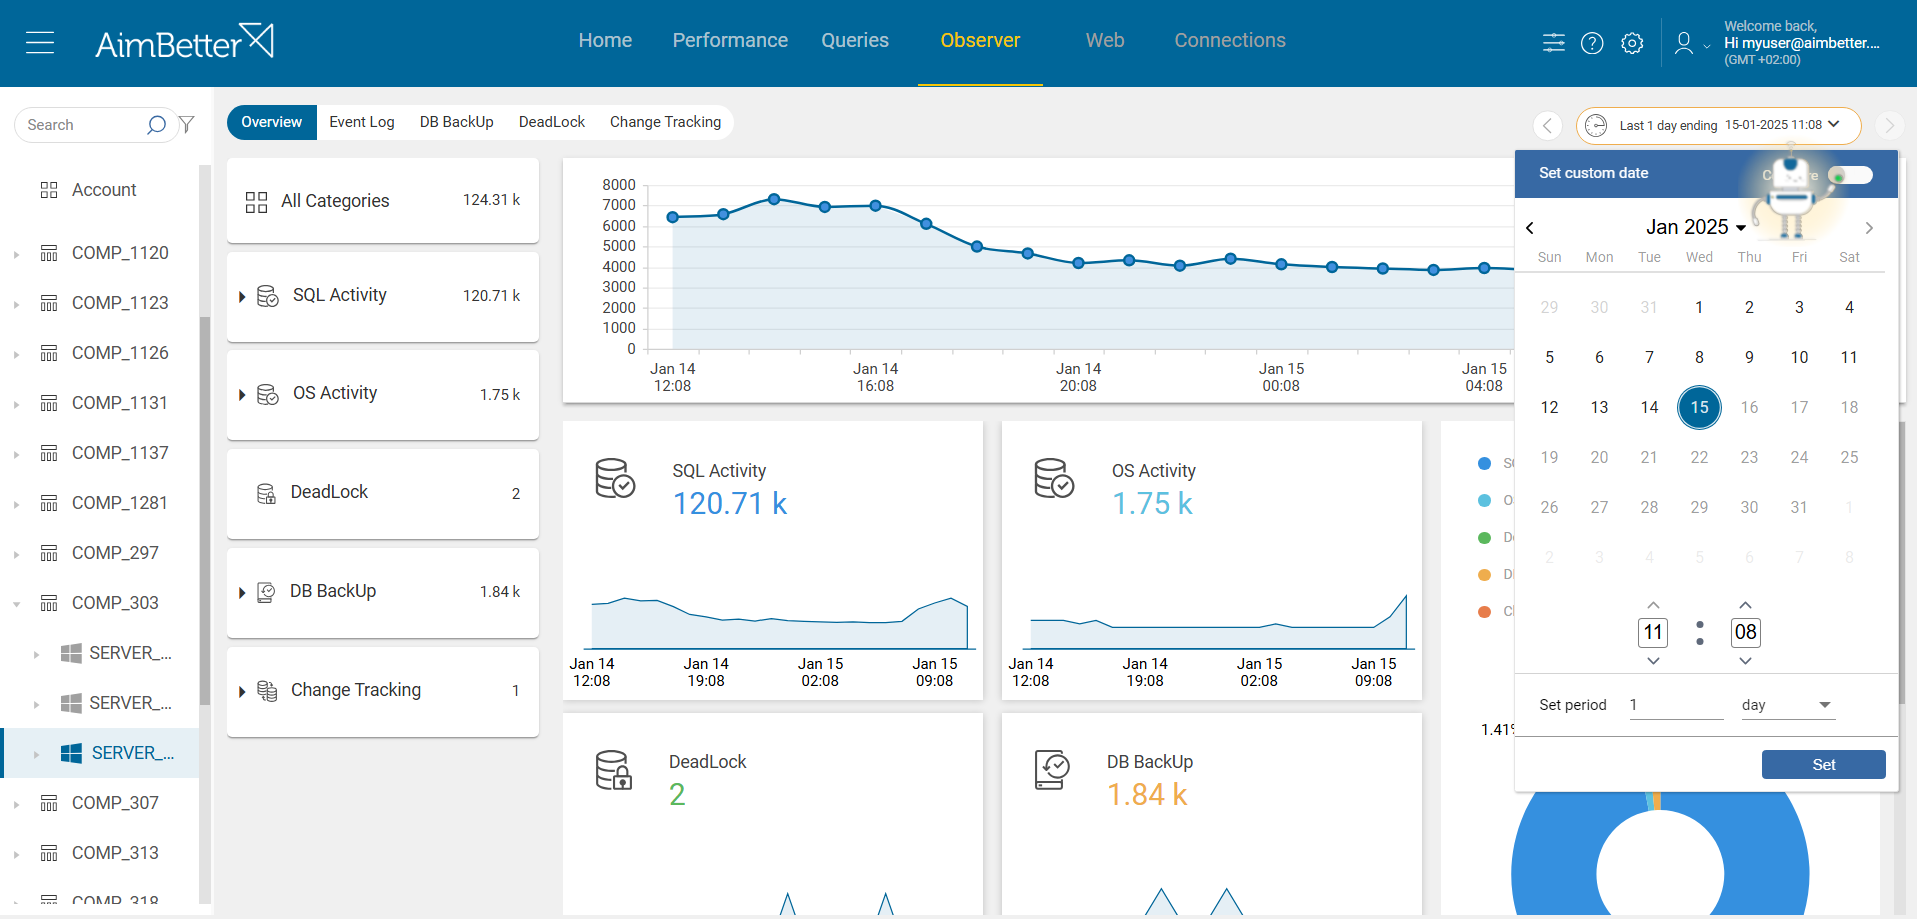Viewport: 1917px width, 919px height.
Task: Go to next month in calendar
Action: click(1869, 228)
